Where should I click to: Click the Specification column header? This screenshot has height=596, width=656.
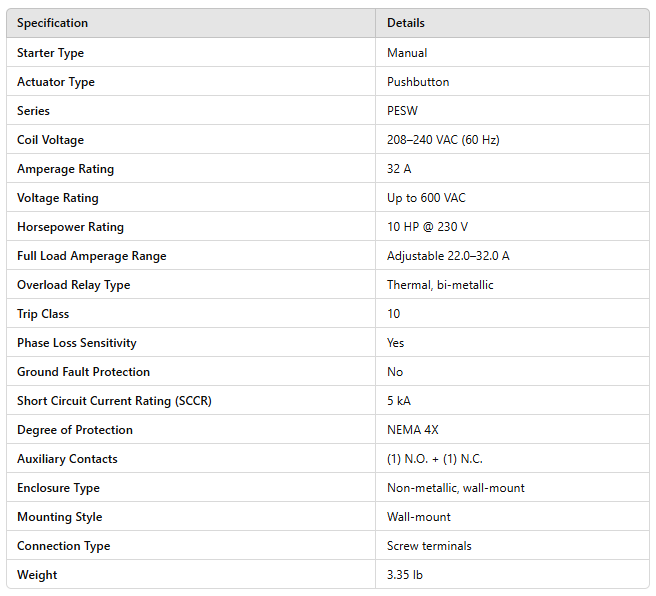click(x=52, y=23)
